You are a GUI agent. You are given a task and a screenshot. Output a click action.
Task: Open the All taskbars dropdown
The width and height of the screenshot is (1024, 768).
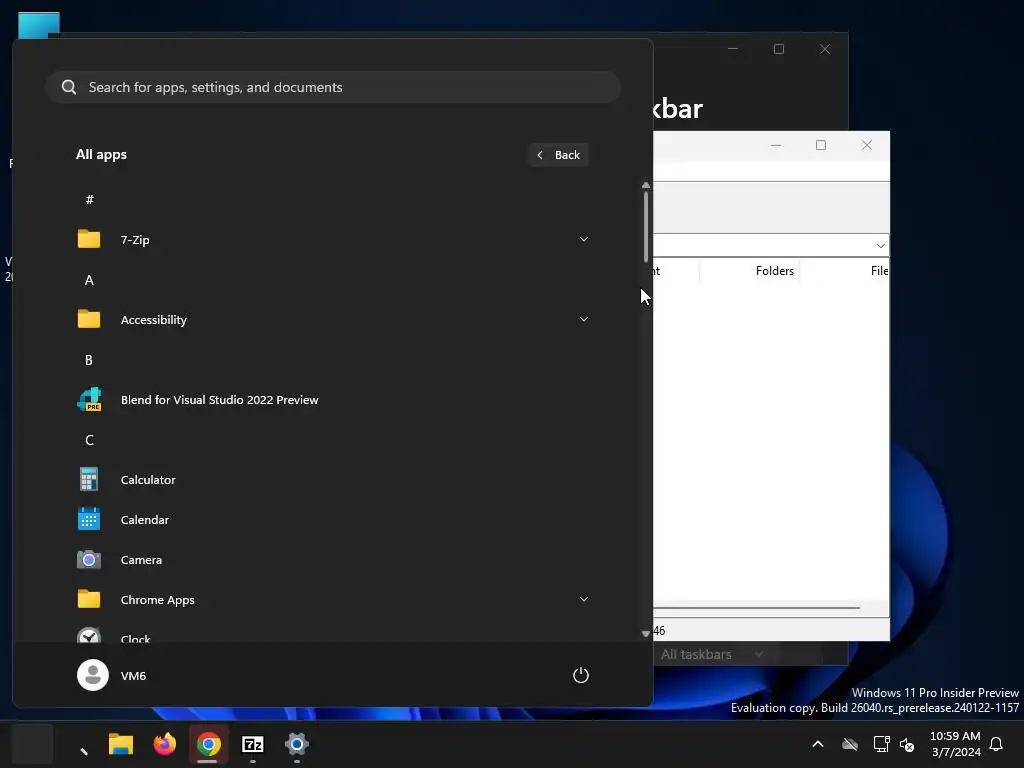pos(712,654)
